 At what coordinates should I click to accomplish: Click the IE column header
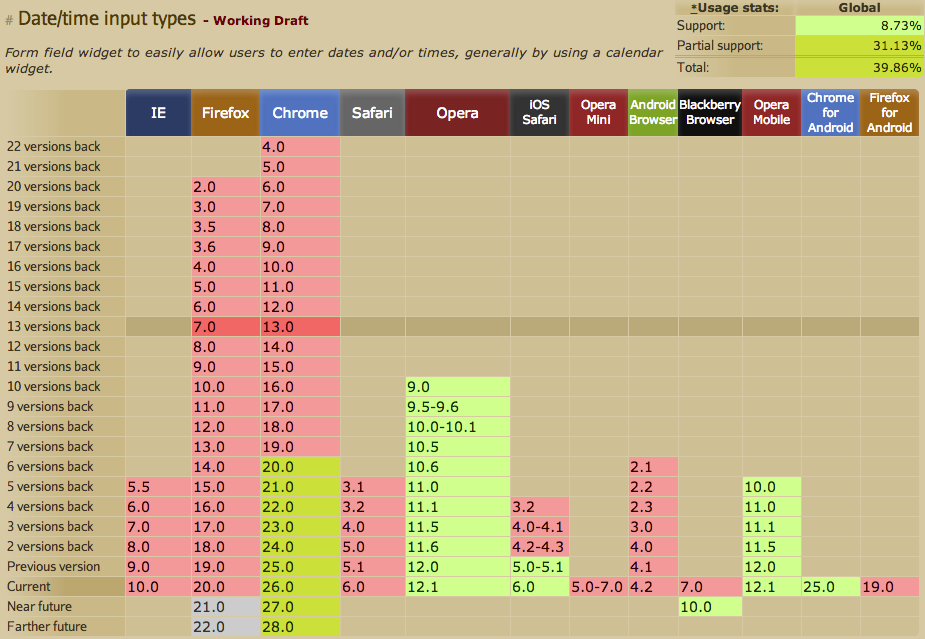(158, 113)
